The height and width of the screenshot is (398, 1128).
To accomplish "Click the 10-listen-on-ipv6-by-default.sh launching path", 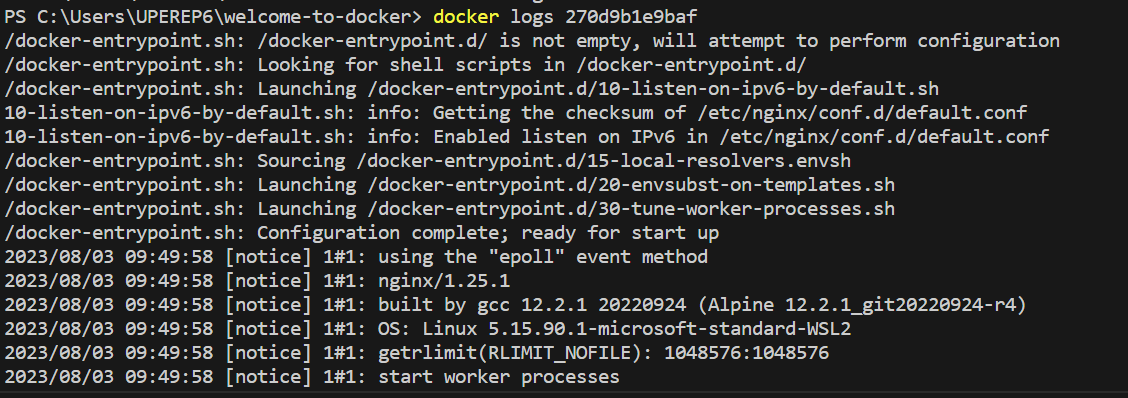I will click(x=653, y=89).
